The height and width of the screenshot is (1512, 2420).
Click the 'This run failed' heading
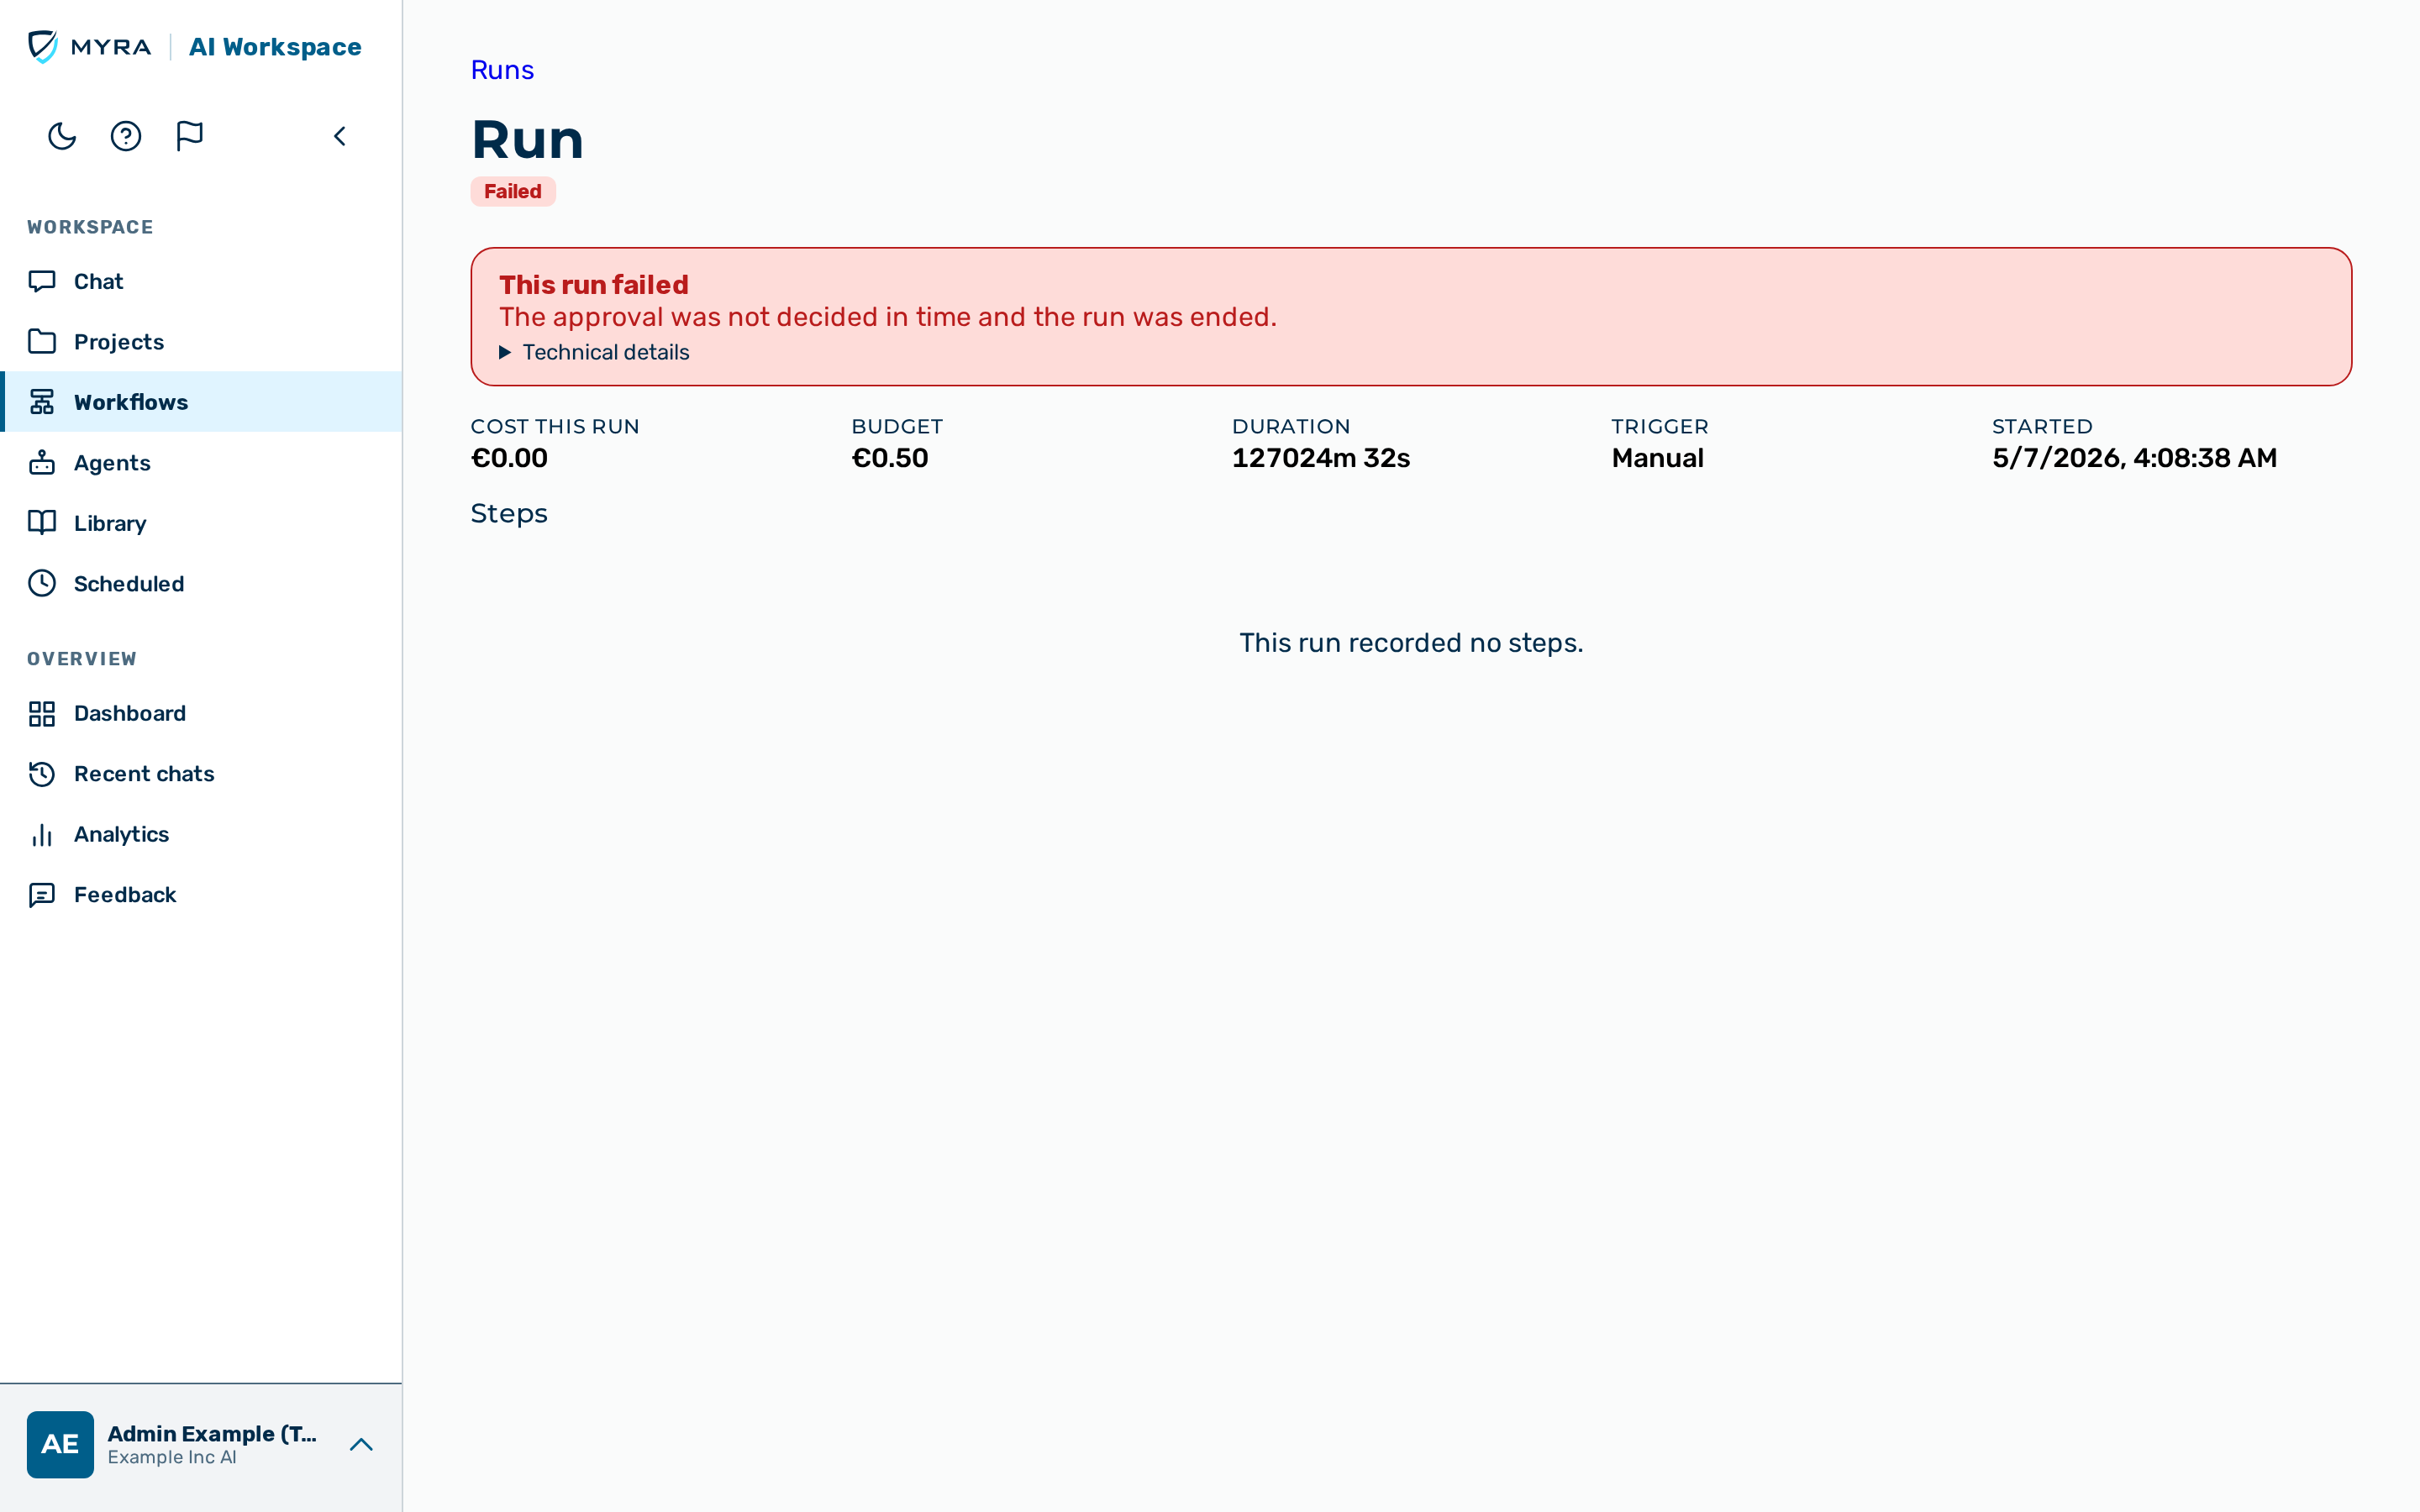(x=594, y=285)
